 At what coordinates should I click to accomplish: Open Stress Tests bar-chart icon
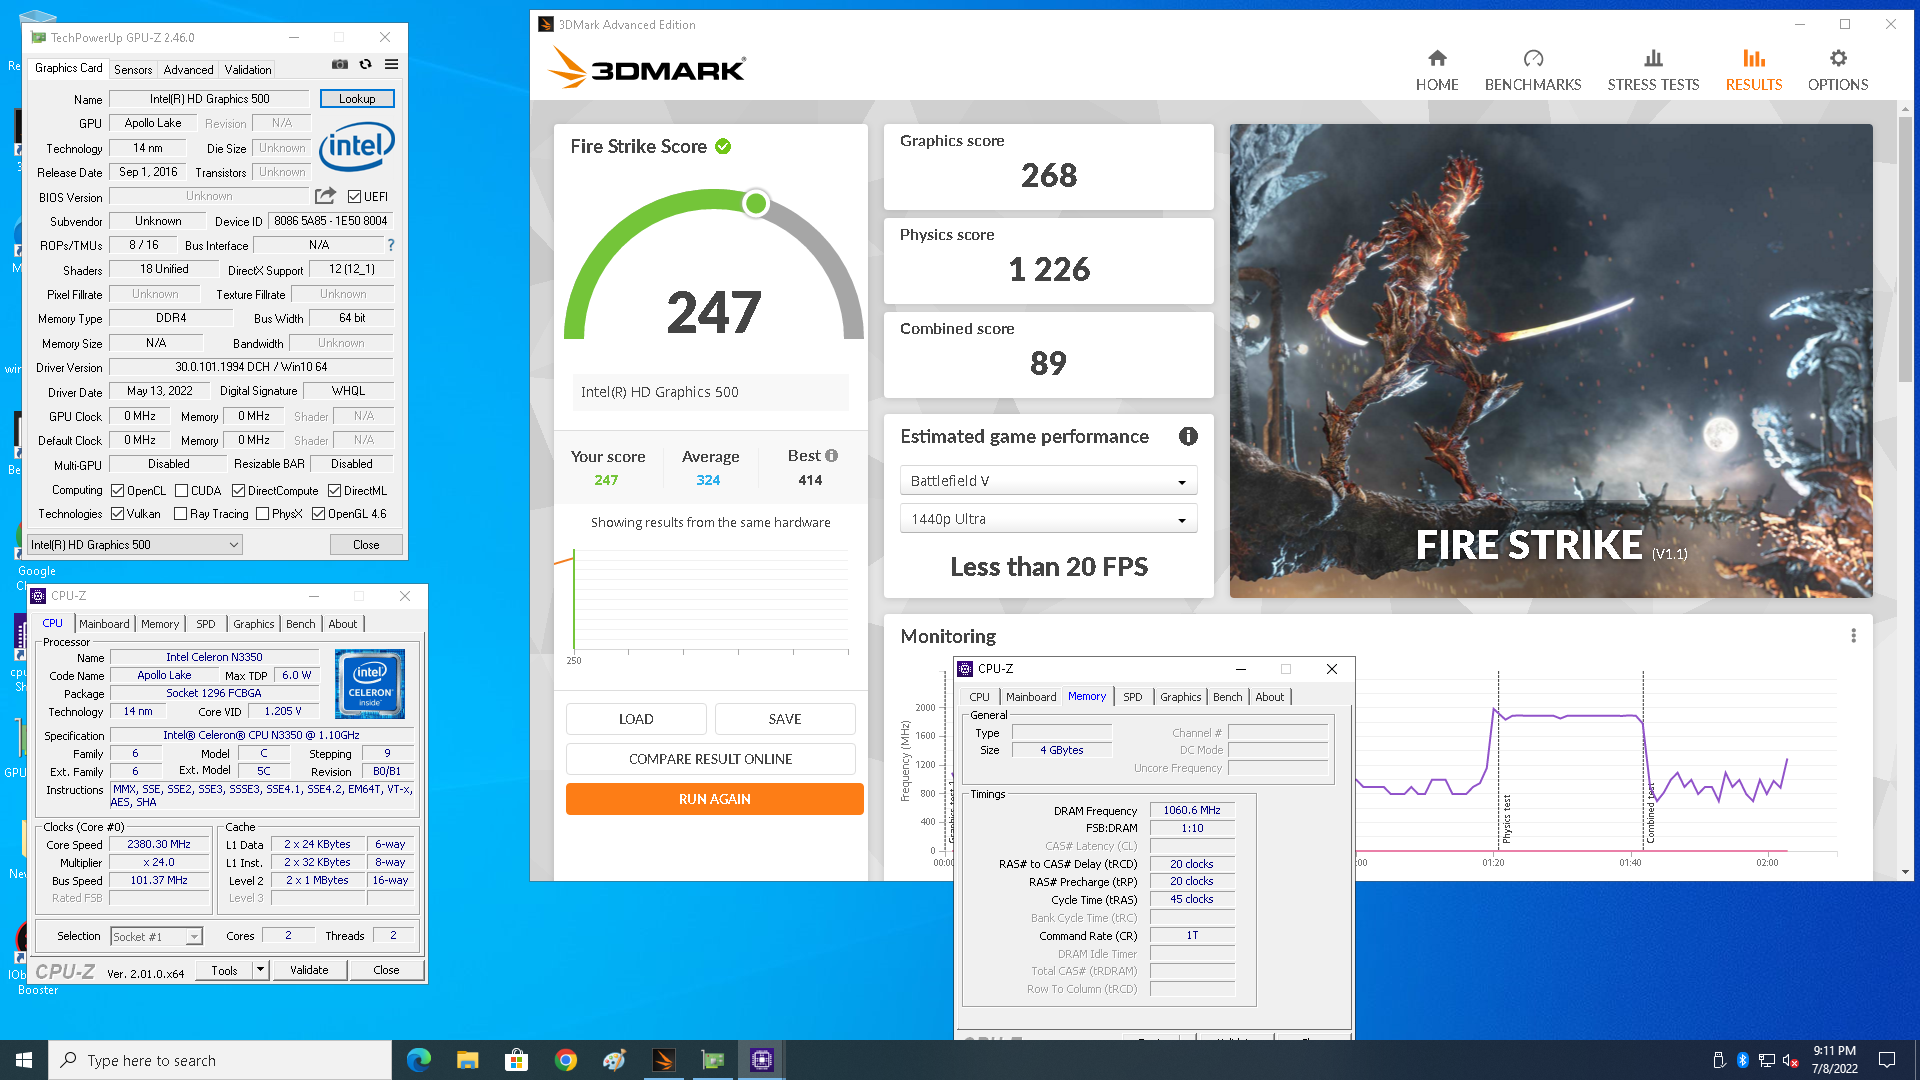(1653, 58)
